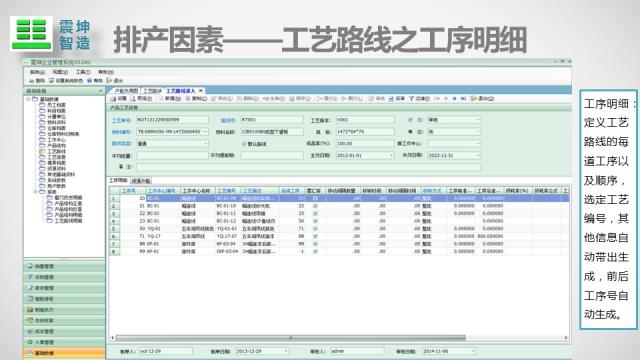Screen dimensions: 640x360
Task: Open the 路线类型 dropdown showing 普通
Action: [x=205, y=144]
